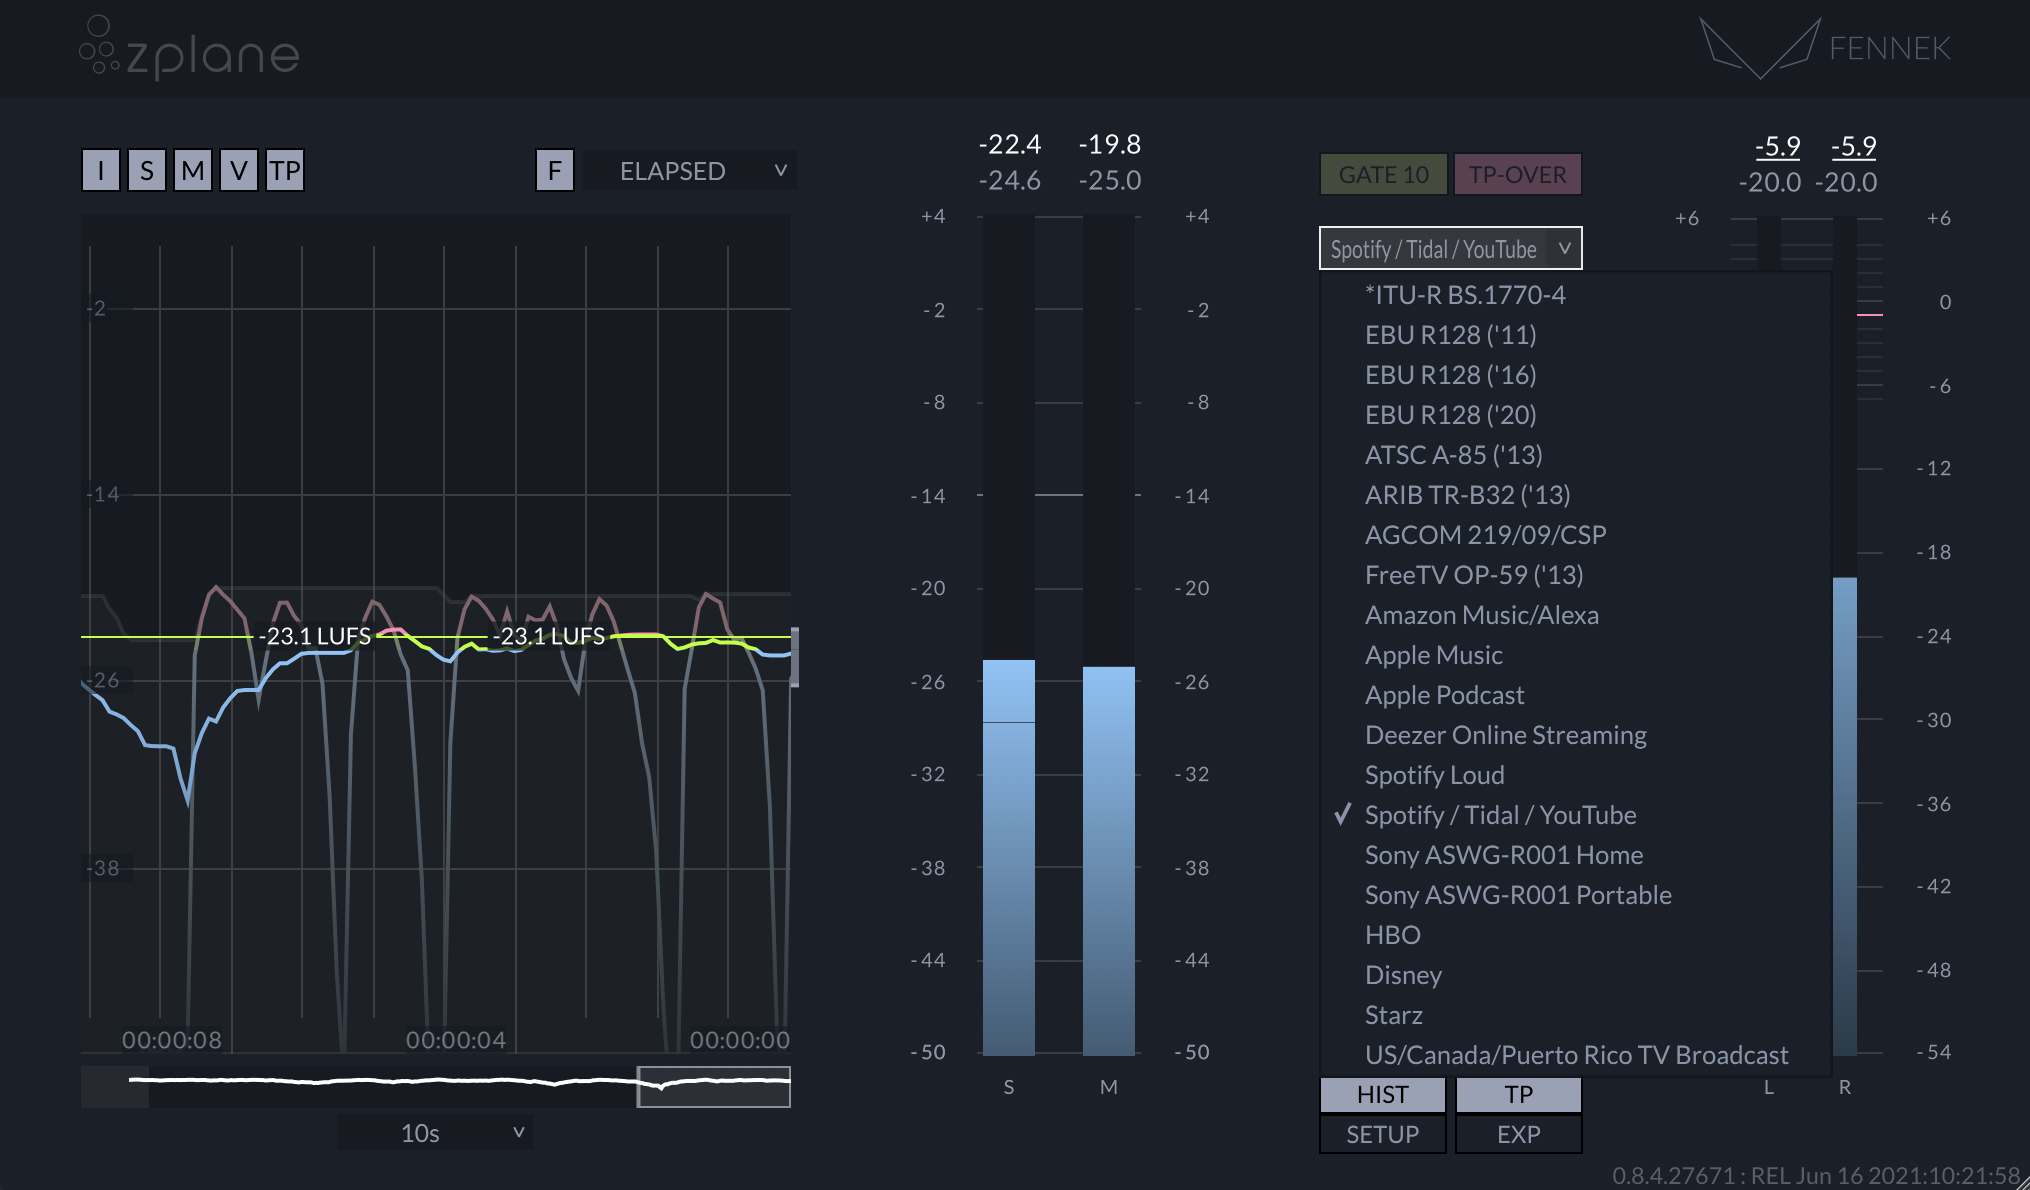Click the F freeze button

coord(555,171)
